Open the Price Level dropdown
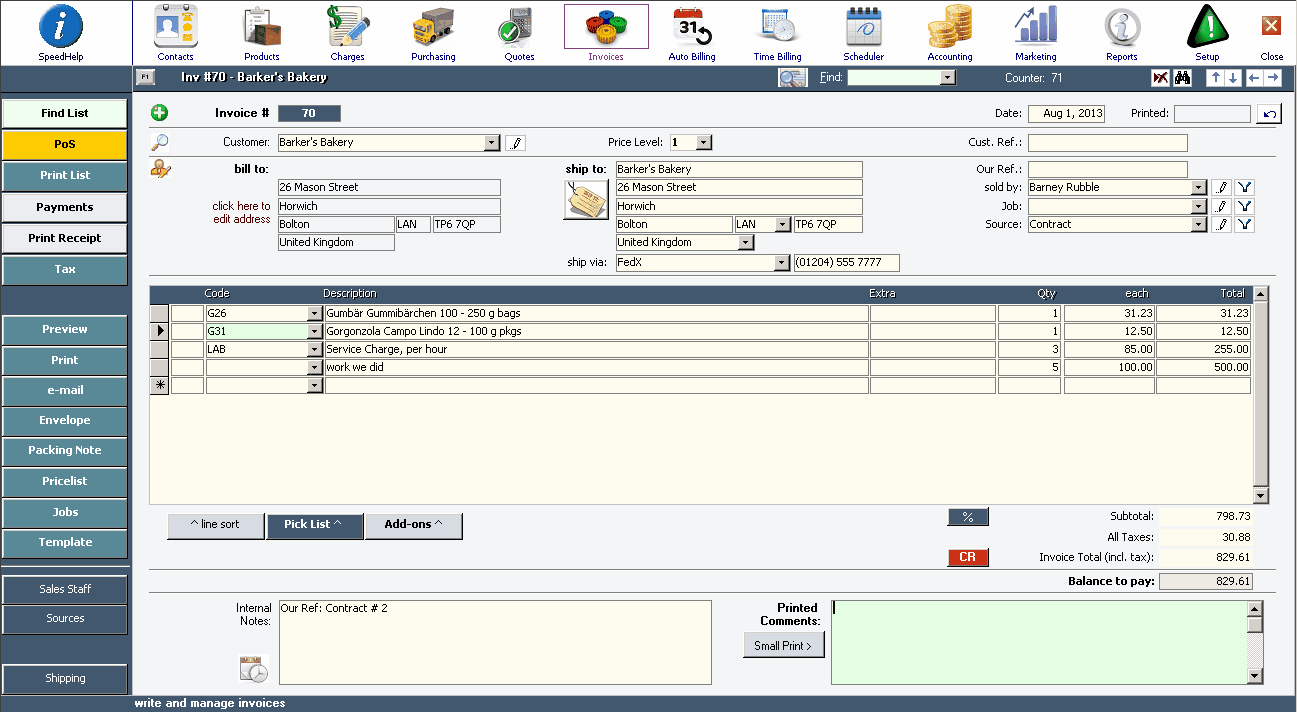 [703, 143]
